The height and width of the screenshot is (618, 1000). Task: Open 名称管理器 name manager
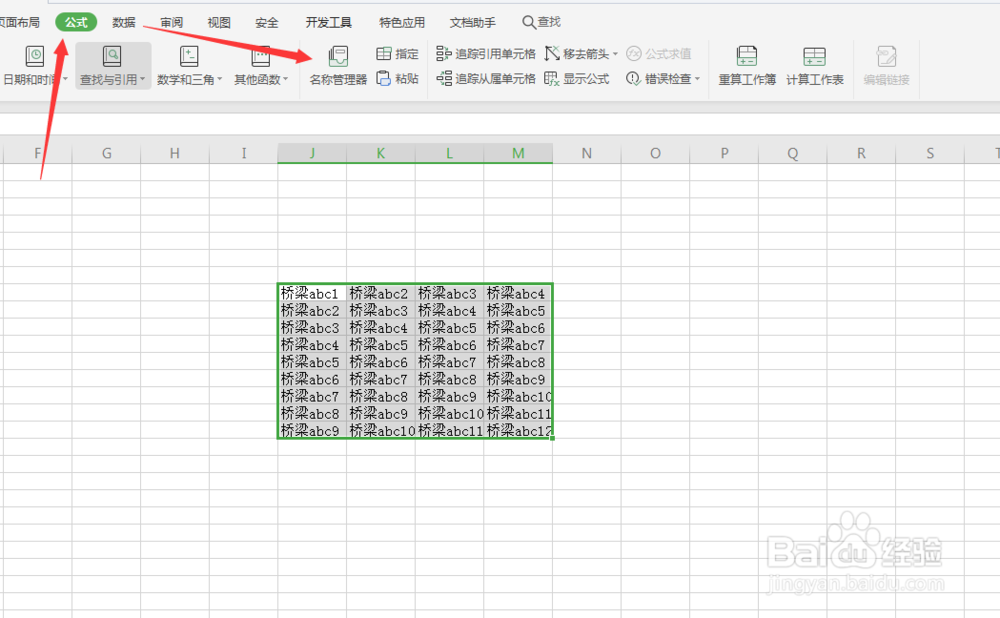[338, 66]
